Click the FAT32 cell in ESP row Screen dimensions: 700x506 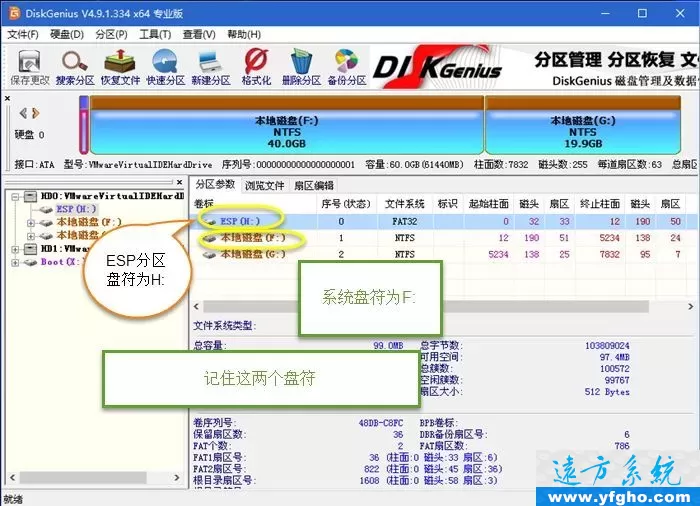tap(404, 221)
